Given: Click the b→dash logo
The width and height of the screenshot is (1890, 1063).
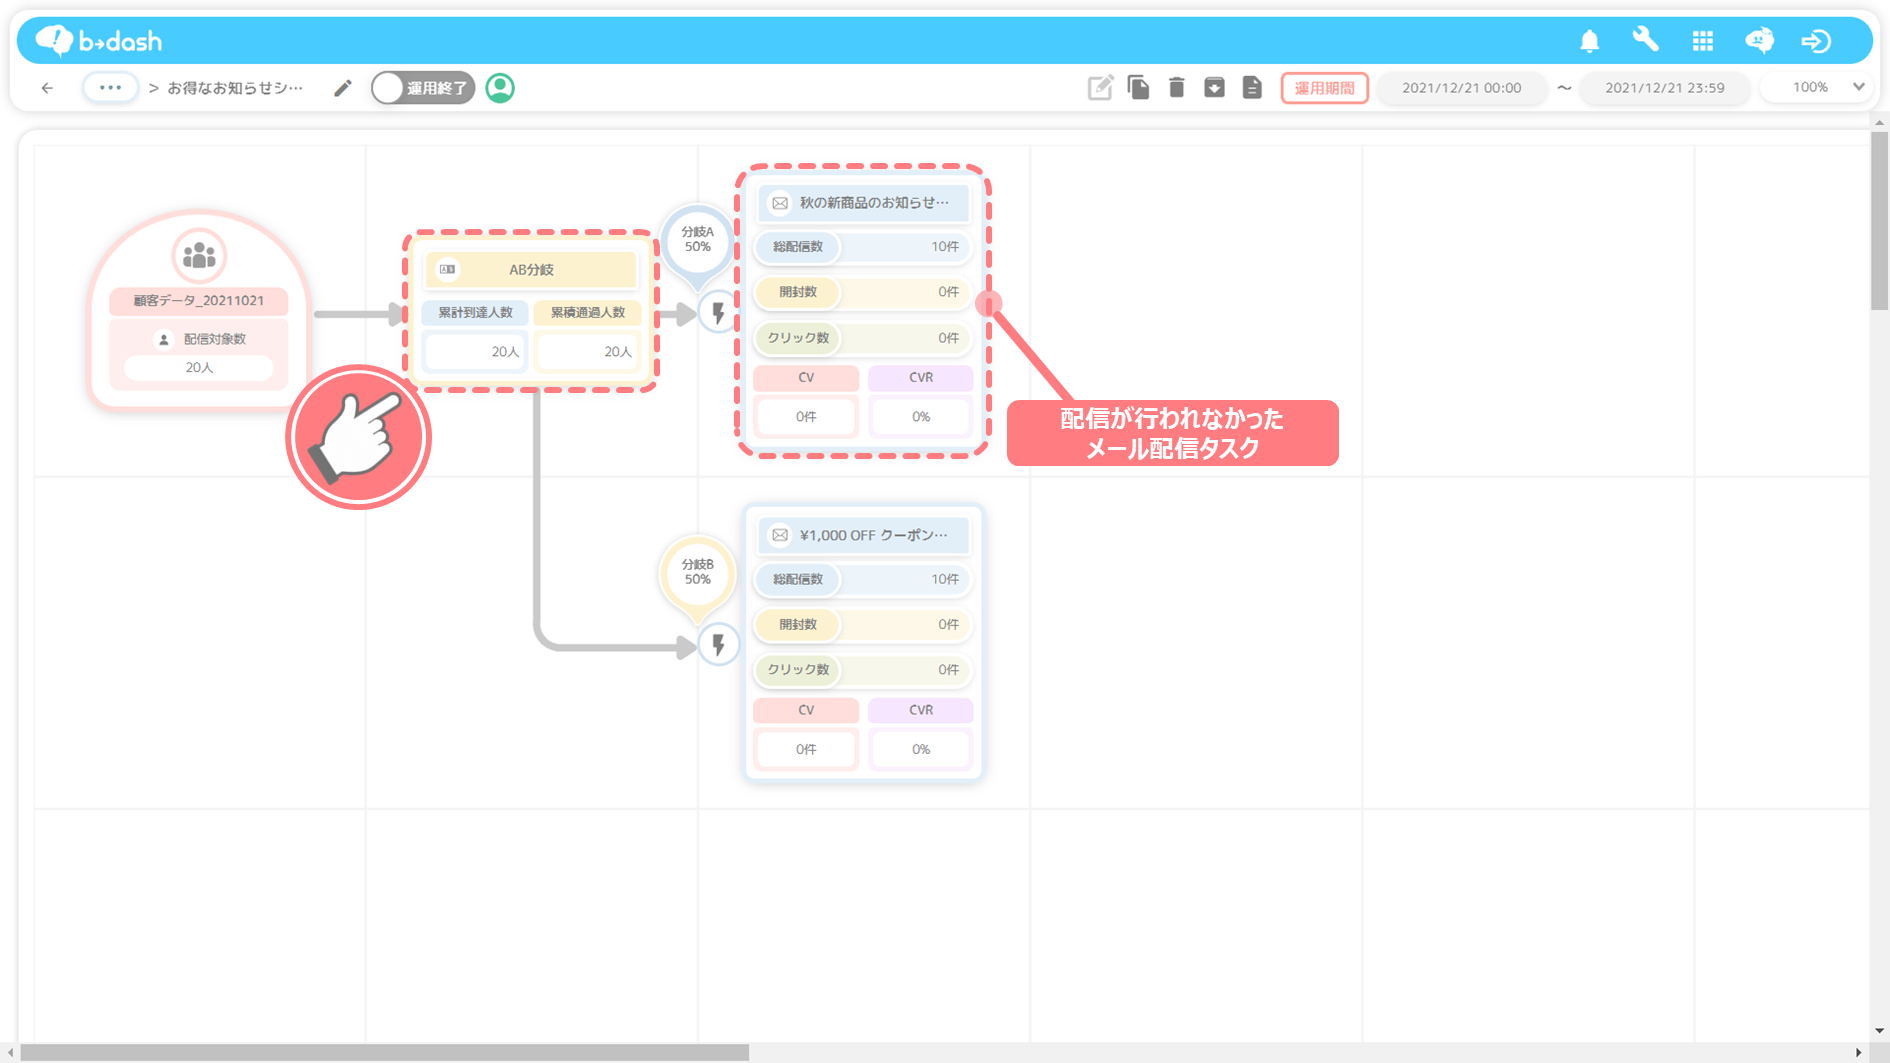Looking at the screenshot, I should 98,41.
